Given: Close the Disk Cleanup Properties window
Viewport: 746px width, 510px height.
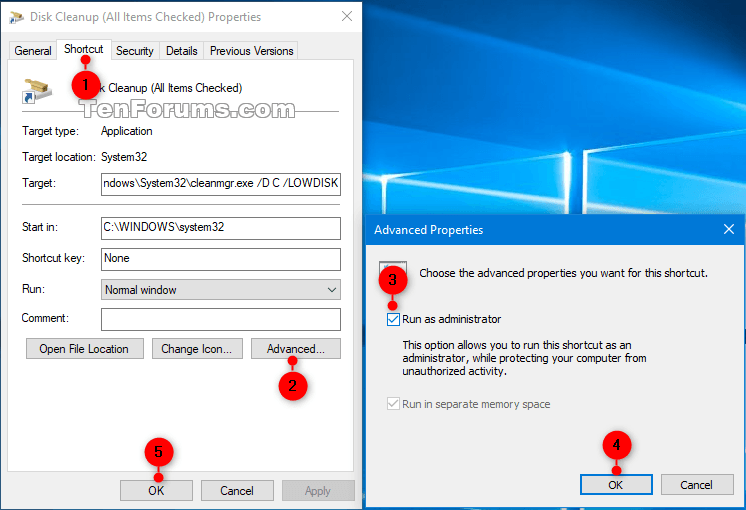Looking at the screenshot, I should point(347,17).
